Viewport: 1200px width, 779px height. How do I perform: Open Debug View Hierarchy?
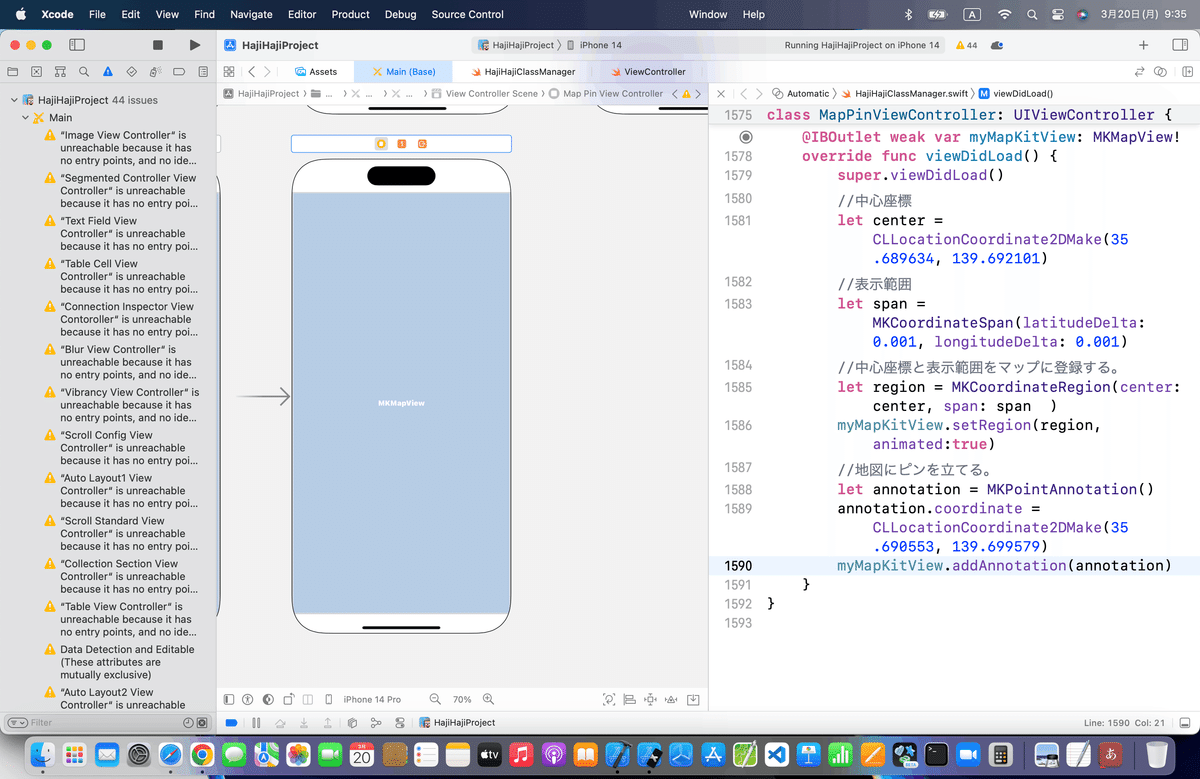352,722
